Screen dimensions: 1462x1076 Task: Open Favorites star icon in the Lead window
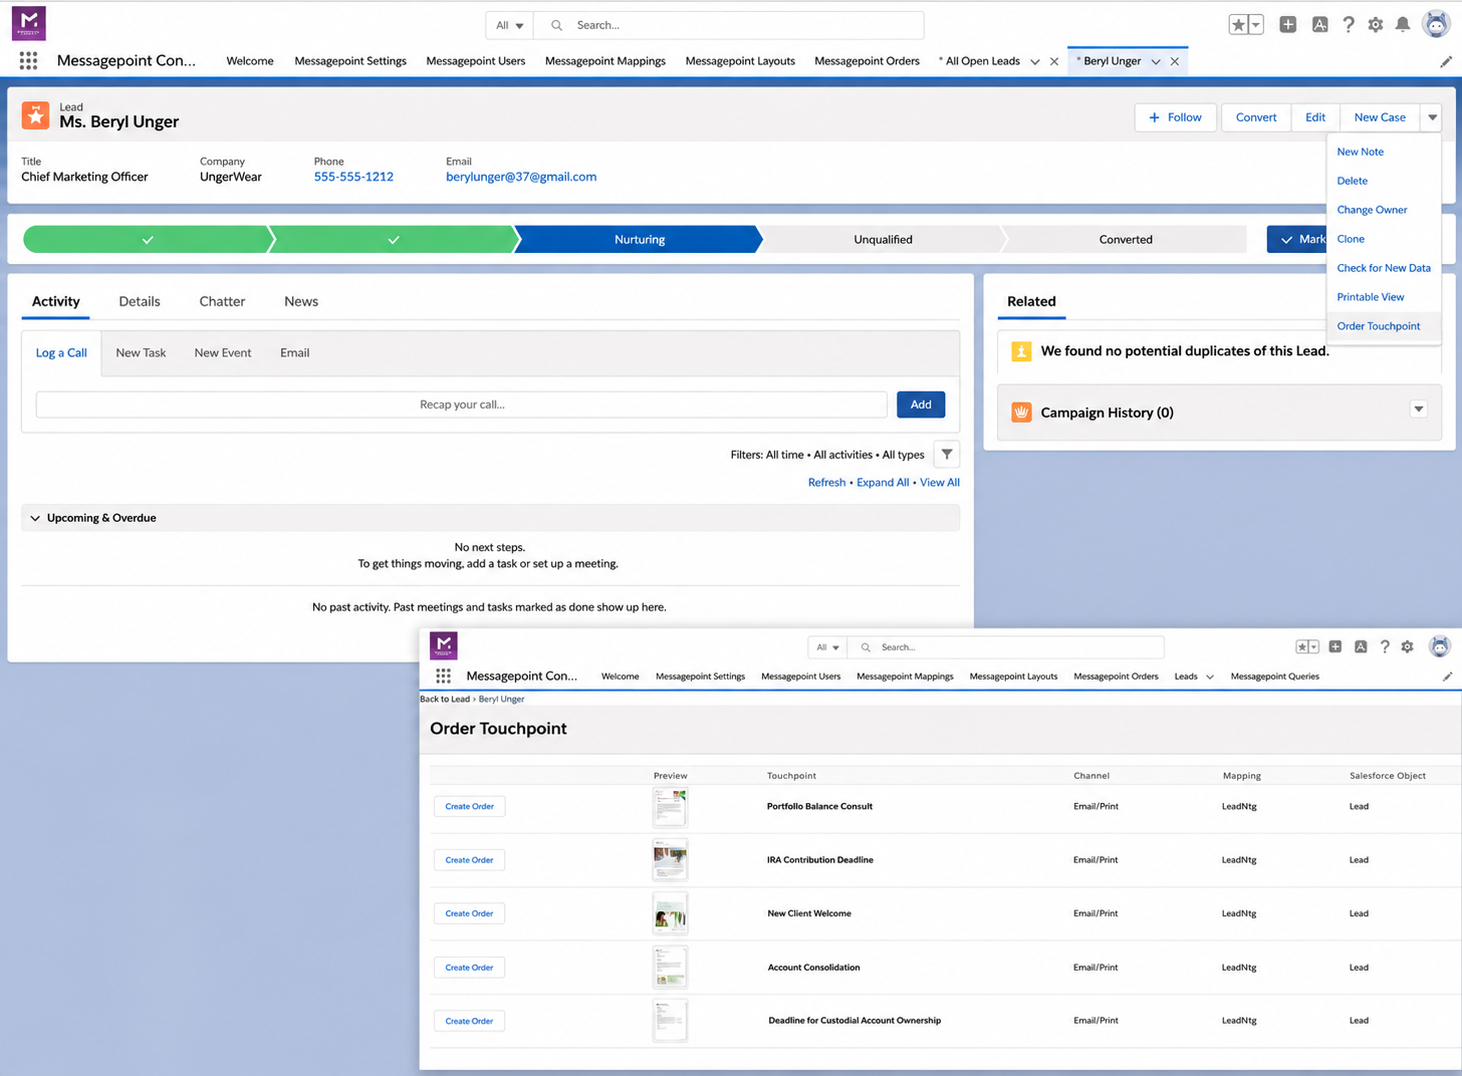(1238, 25)
